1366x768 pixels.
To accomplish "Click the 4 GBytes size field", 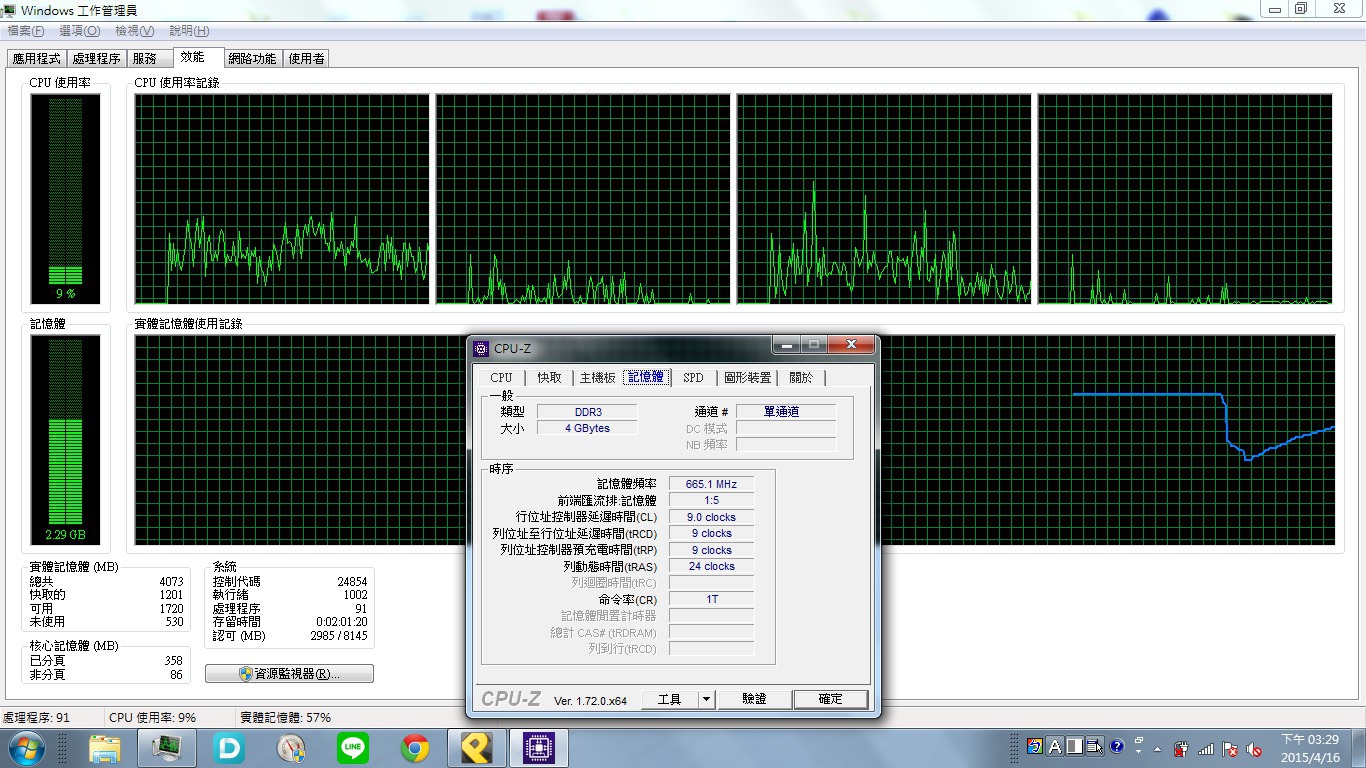I will [587, 428].
